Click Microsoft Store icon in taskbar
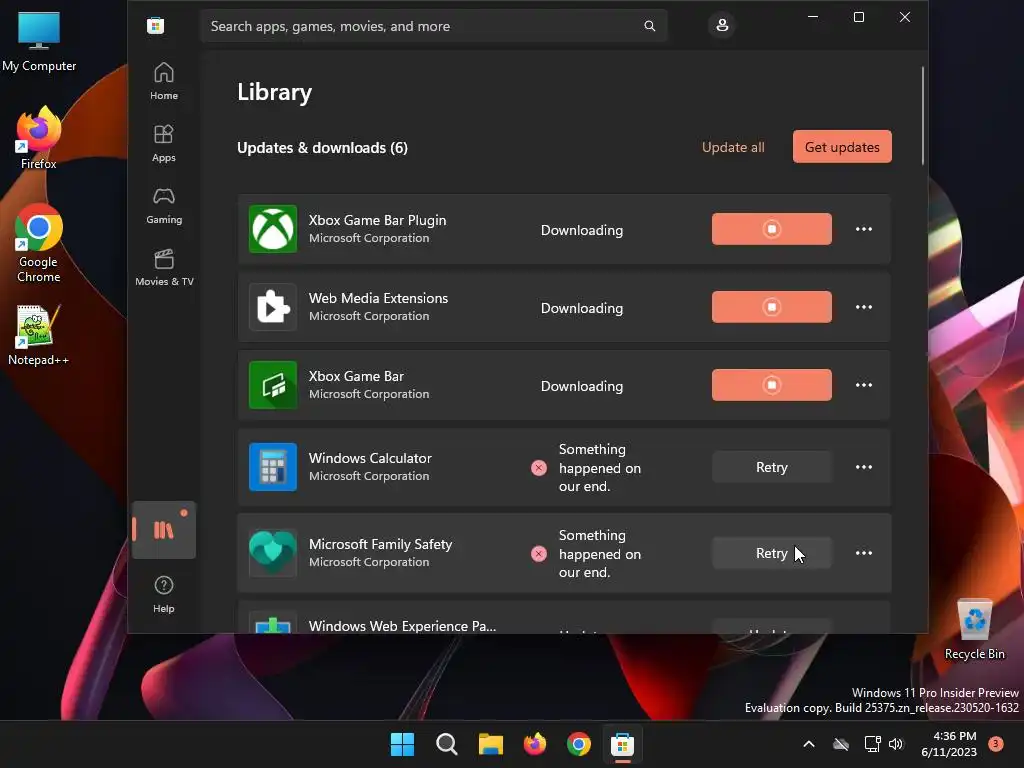1024x768 pixels. pyautogui.click(x=622, y=744)
